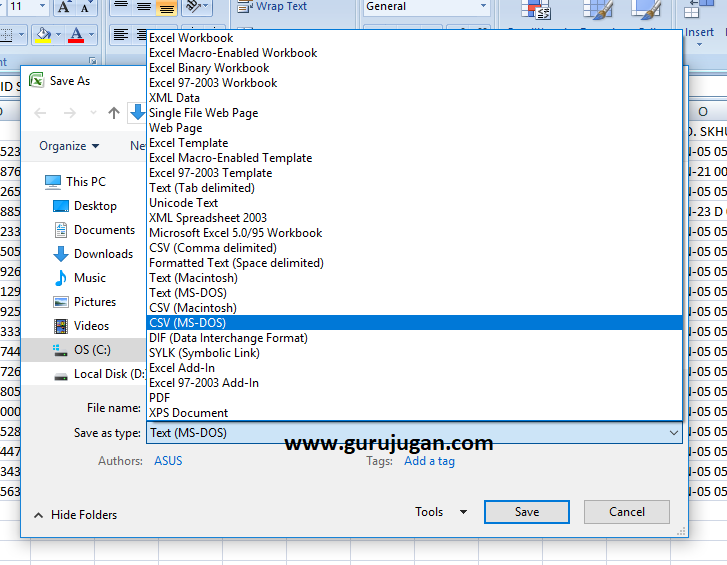
Task: Click the red Font Color icon
Action: pos(77,34)
